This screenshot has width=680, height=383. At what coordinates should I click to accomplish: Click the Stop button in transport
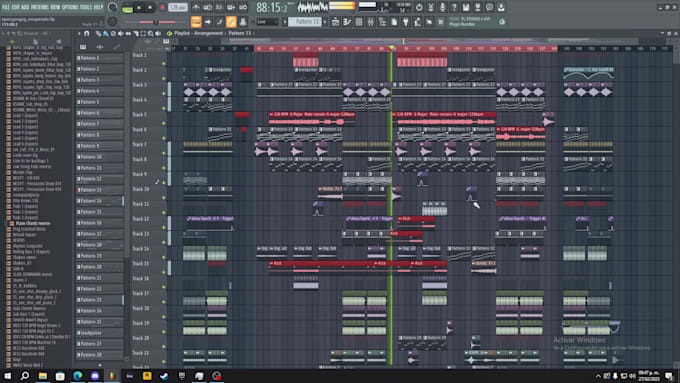point(150,8)
